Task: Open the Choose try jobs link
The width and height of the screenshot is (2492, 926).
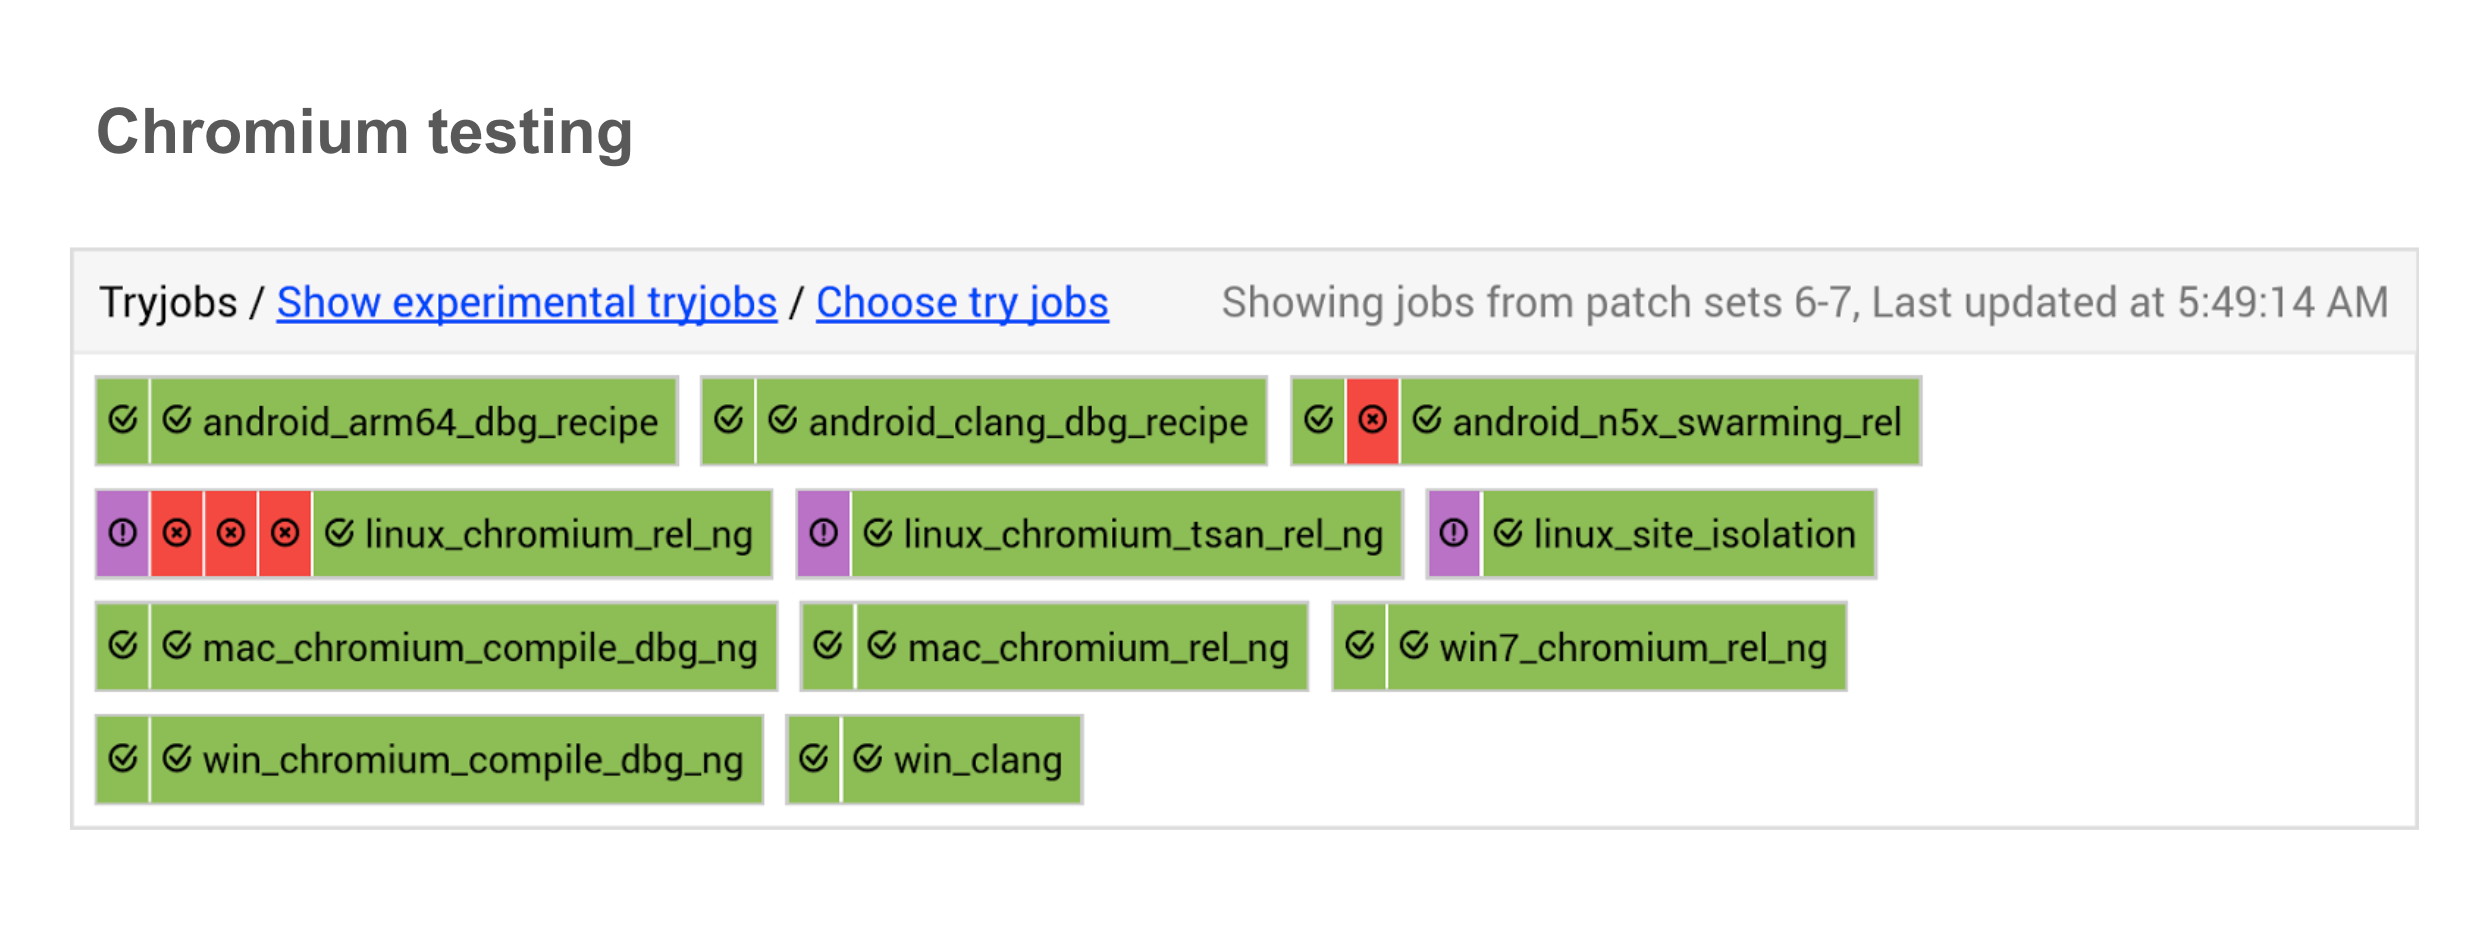Action: click(x=962, y=302)
